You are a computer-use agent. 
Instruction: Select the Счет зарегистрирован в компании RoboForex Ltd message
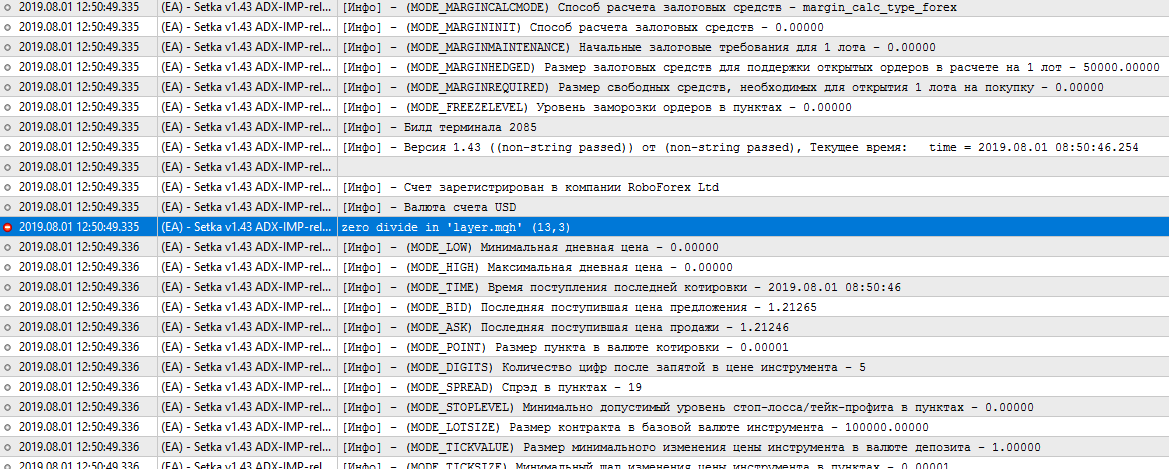531,187
